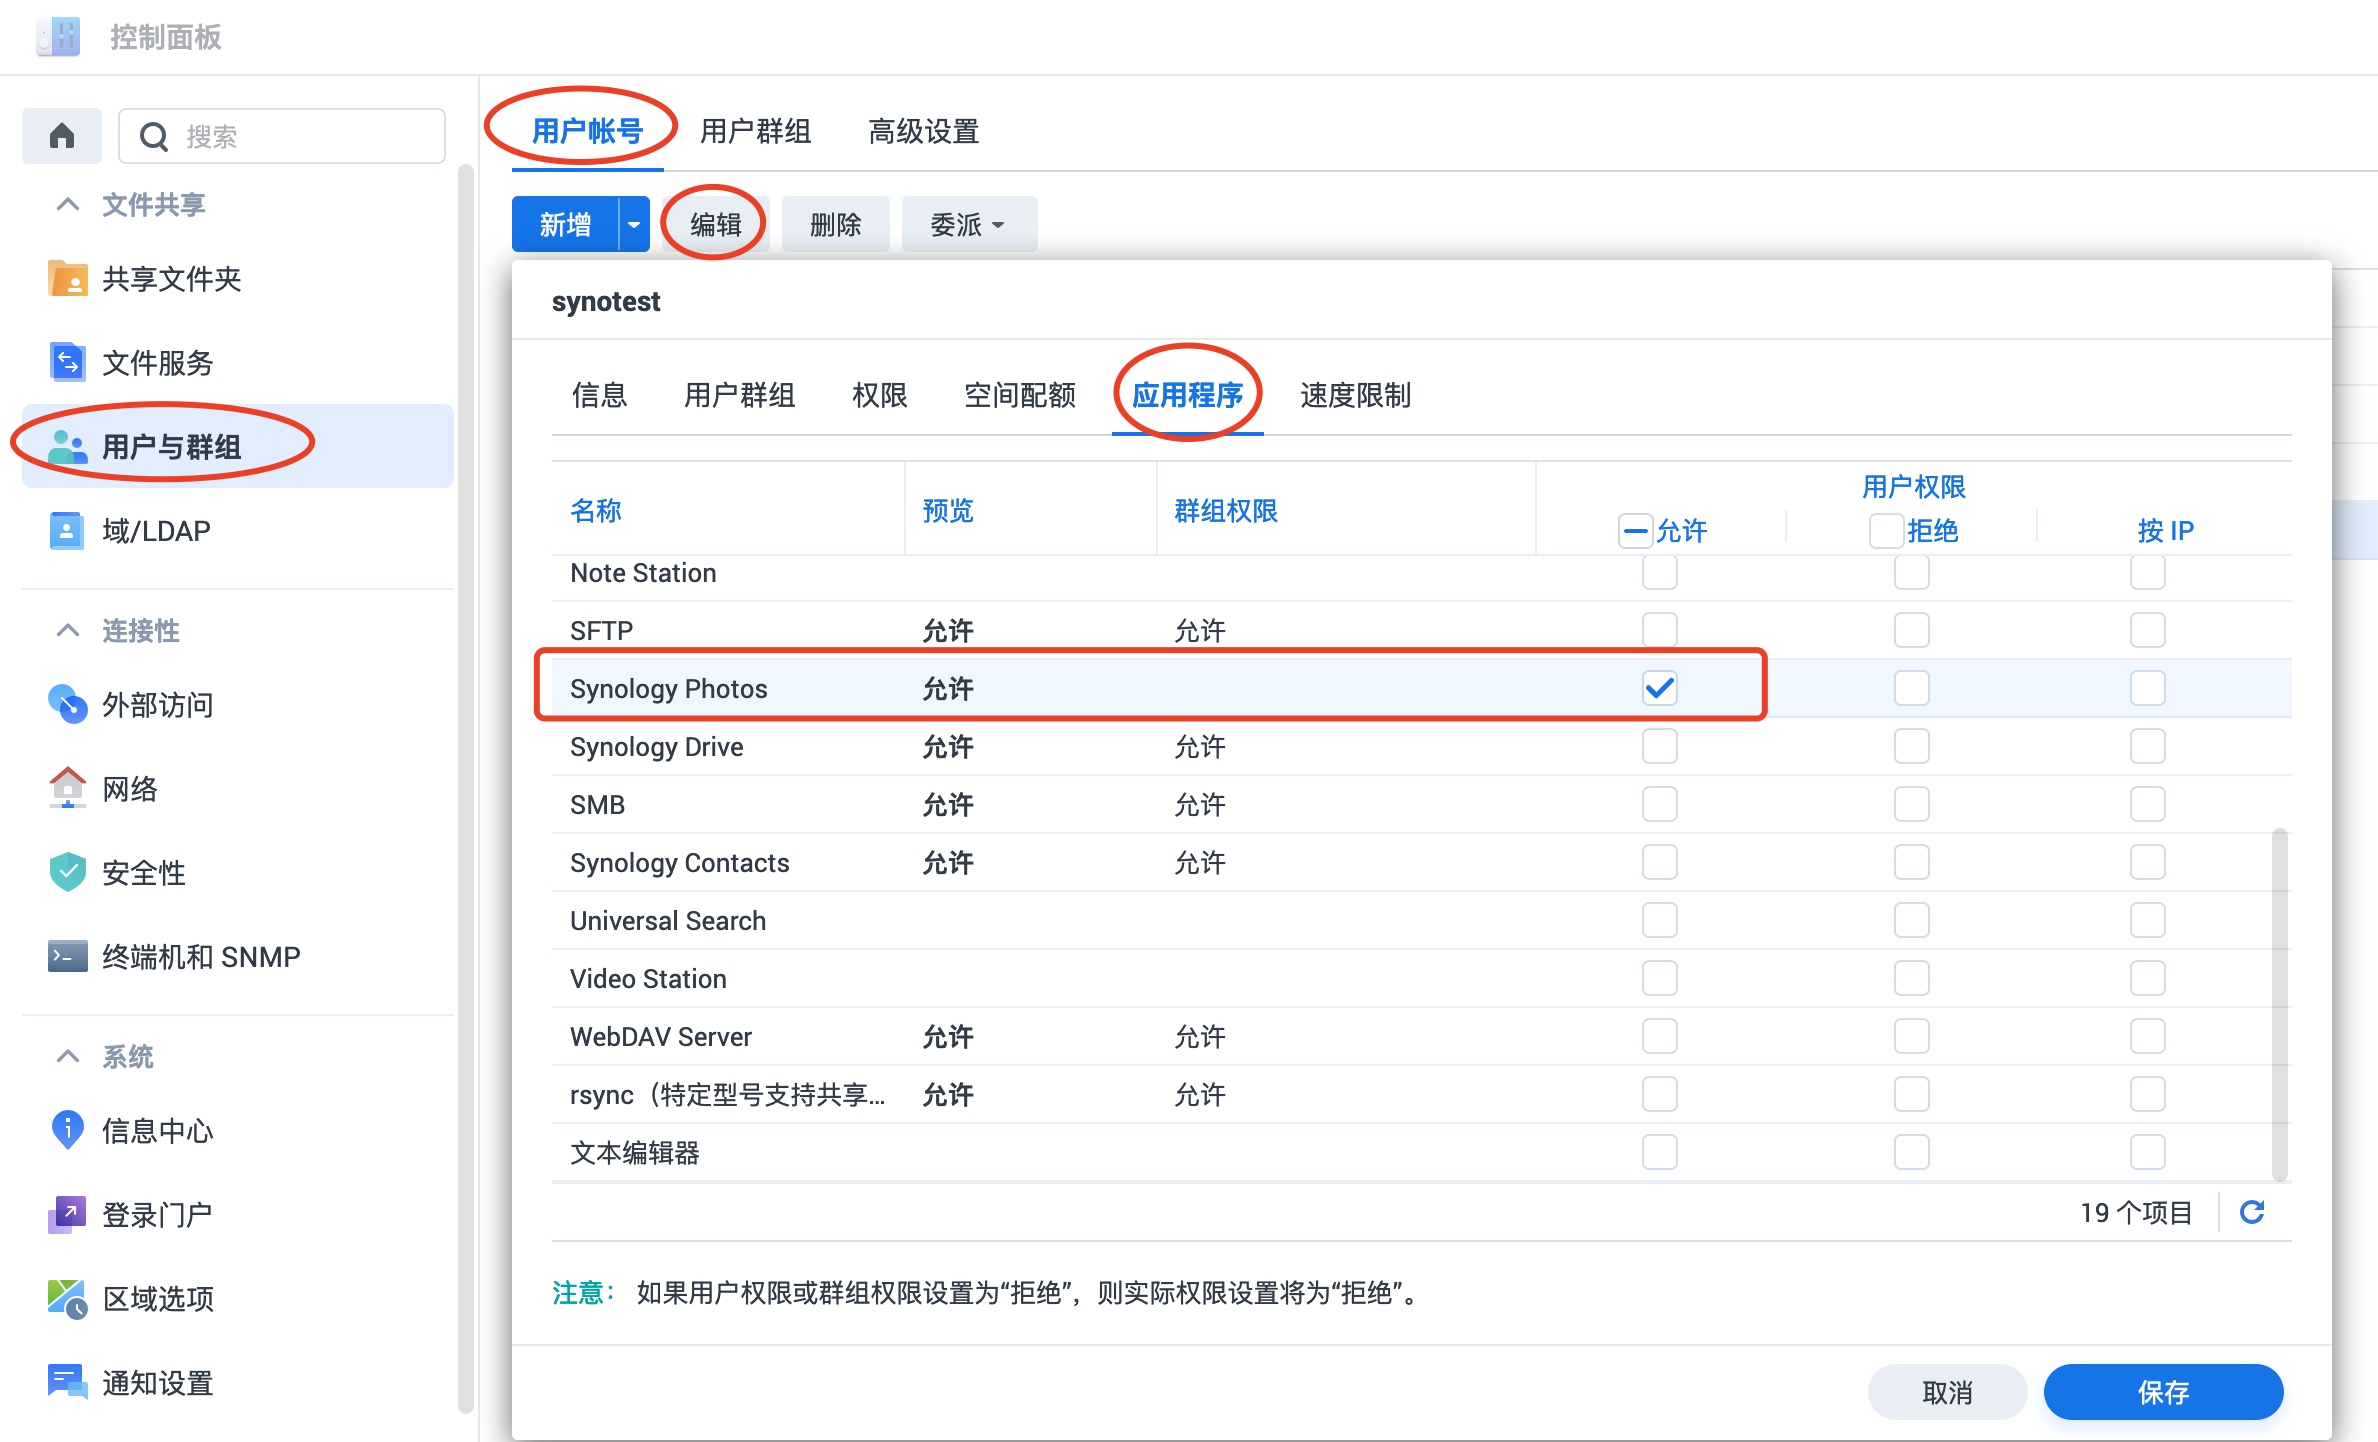This screenshot has width=2378, height=1442.
Task: Open the 权限 tab
Action: point(880,395)
